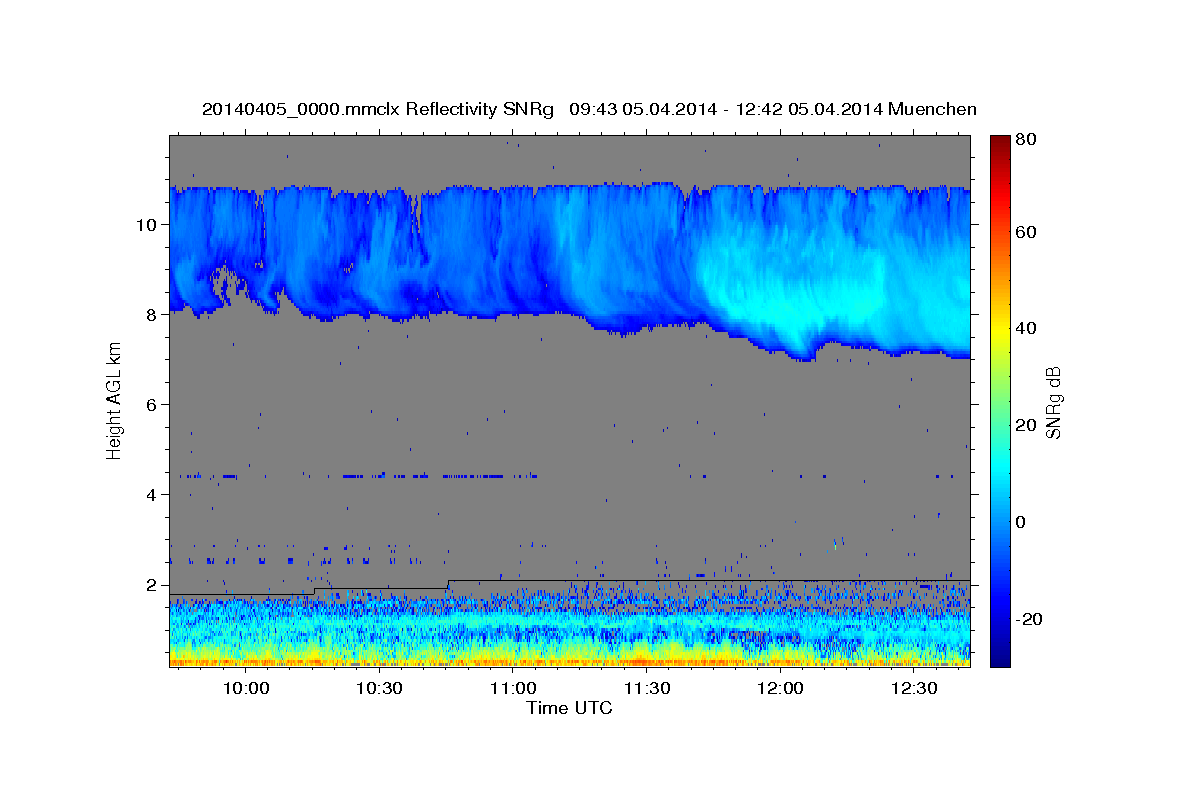This screenshot has width=1200, height=800.
Task: Click the 11:00 time tick label
Action: pos(512,689)
